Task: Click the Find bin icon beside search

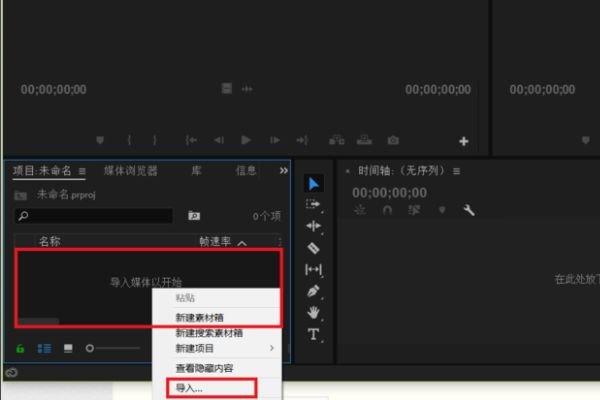Action: pos(194,216)
